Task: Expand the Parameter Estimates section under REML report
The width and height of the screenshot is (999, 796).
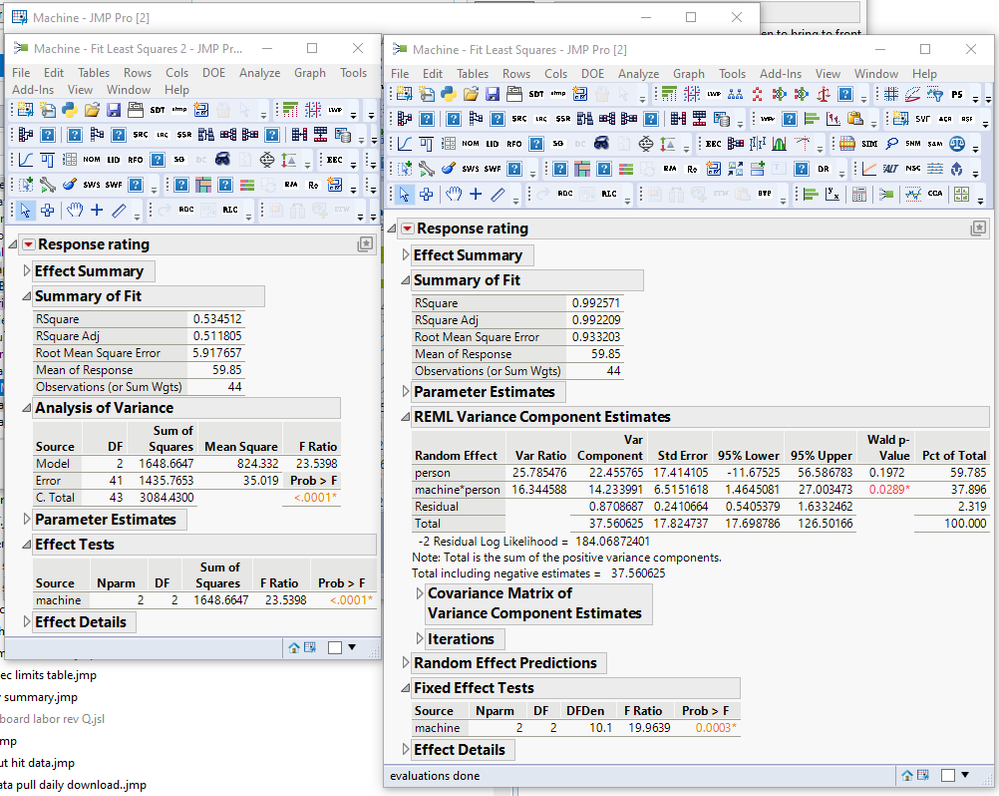Action: coord(405,392)
